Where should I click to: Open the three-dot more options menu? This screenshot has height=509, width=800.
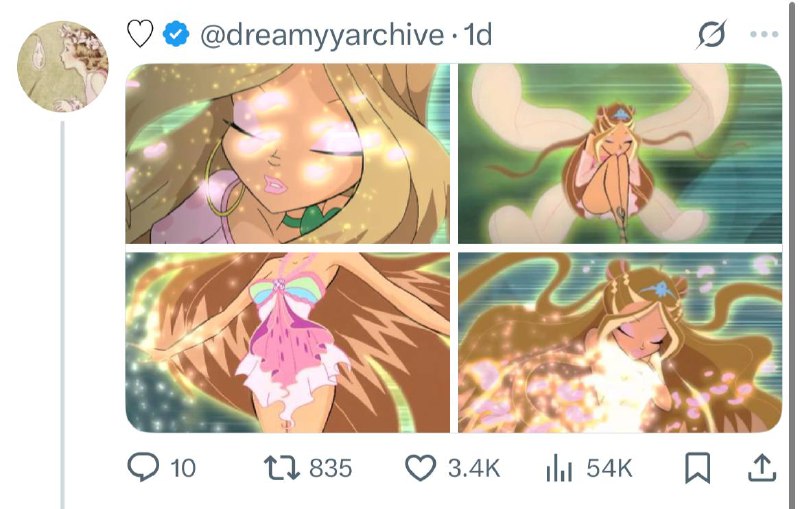click(x=763, y=35)
